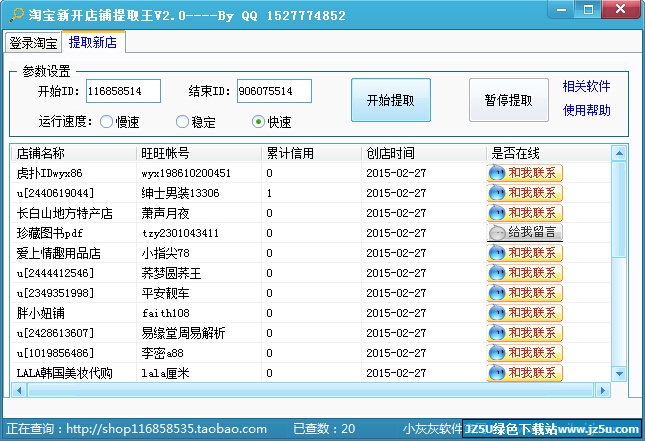Click horizontal scrollbar left arrow
Image resolution: width=645 pixels, height=441 pixels.
click(x=19, y=390)
